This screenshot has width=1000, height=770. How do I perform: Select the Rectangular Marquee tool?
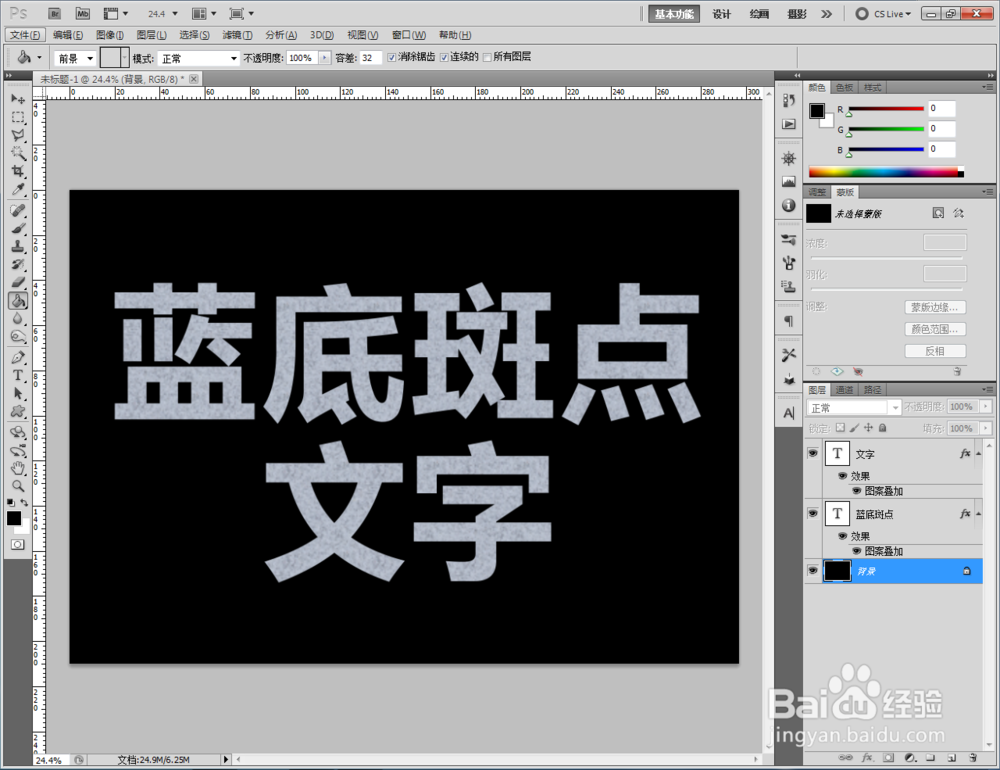tap(18, 117)
